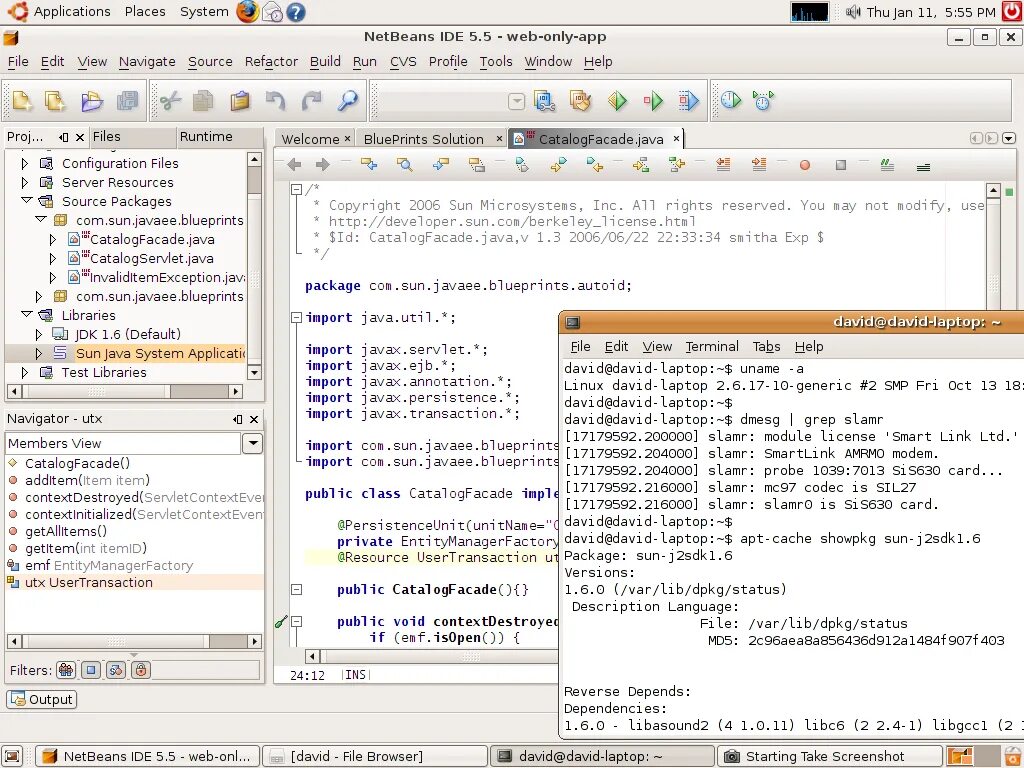Click the Show Desktop icon in bottom panel
Viewport: 1024px width, 768px height.
tap(13, 756)
